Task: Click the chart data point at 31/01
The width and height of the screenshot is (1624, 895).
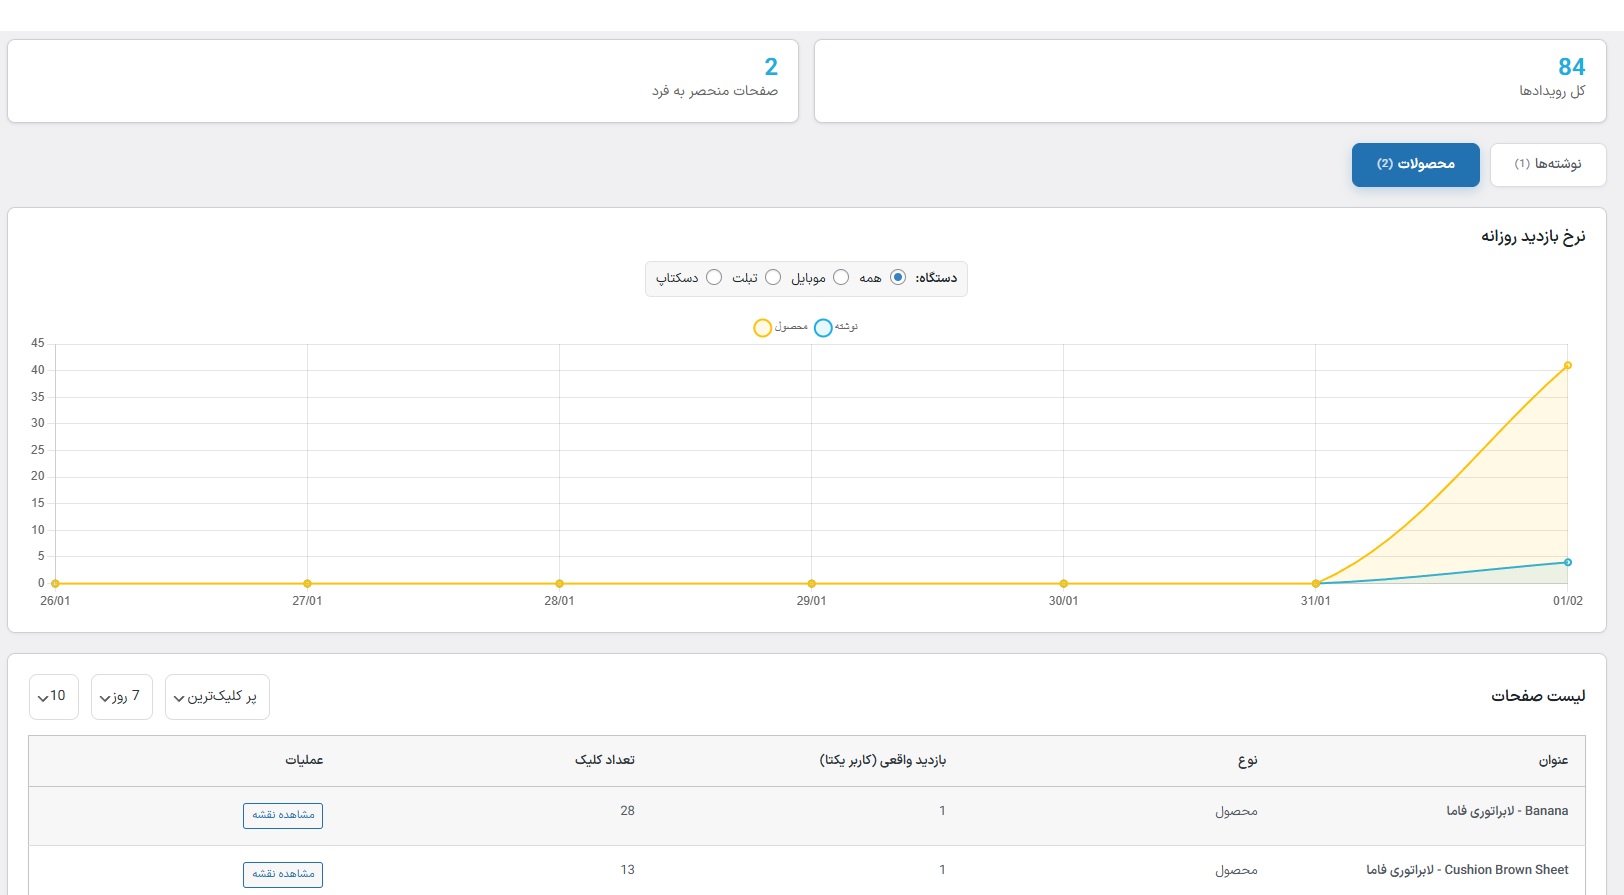Action: 1315,583
